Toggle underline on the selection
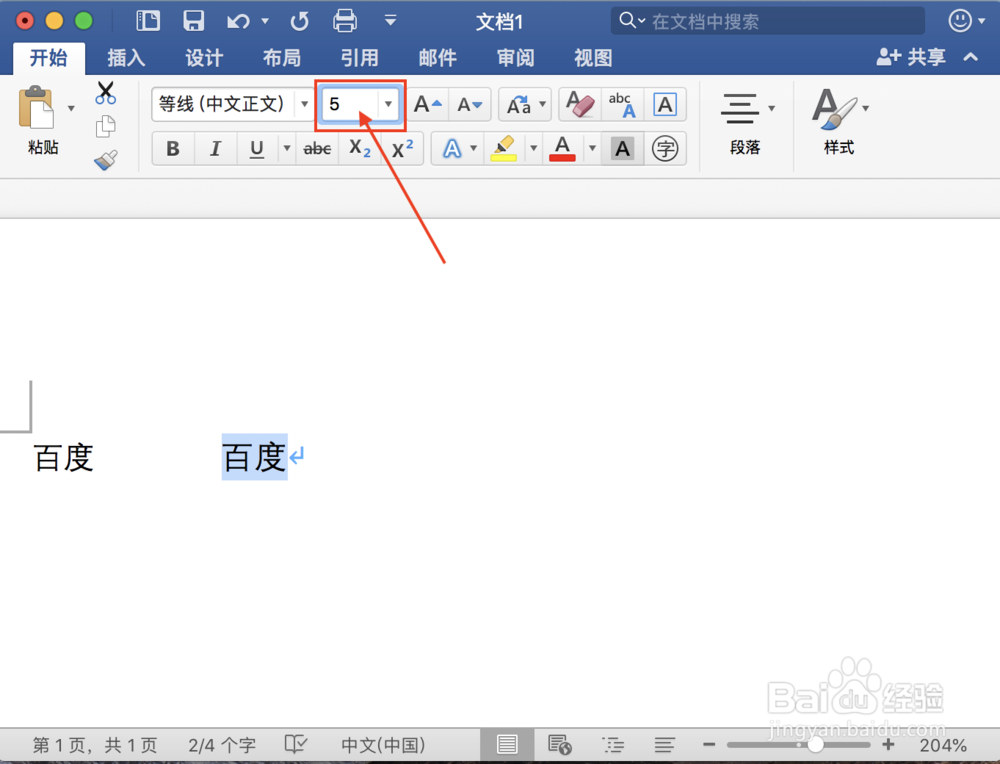The image size is (1000, 764). 258,148
